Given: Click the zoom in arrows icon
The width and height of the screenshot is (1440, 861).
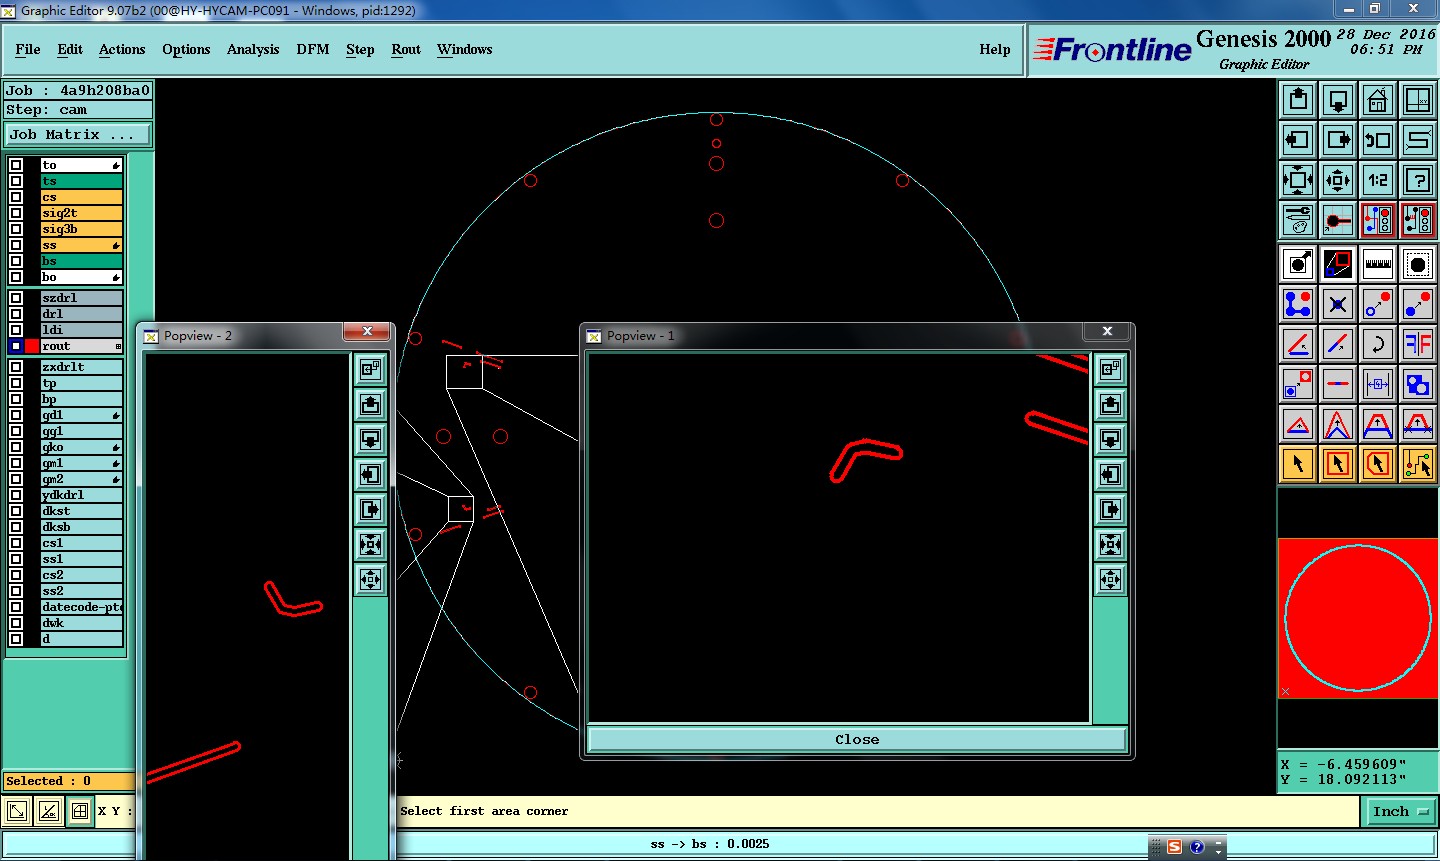Looking at the screenshot, I should click(x=1298, y=180).
